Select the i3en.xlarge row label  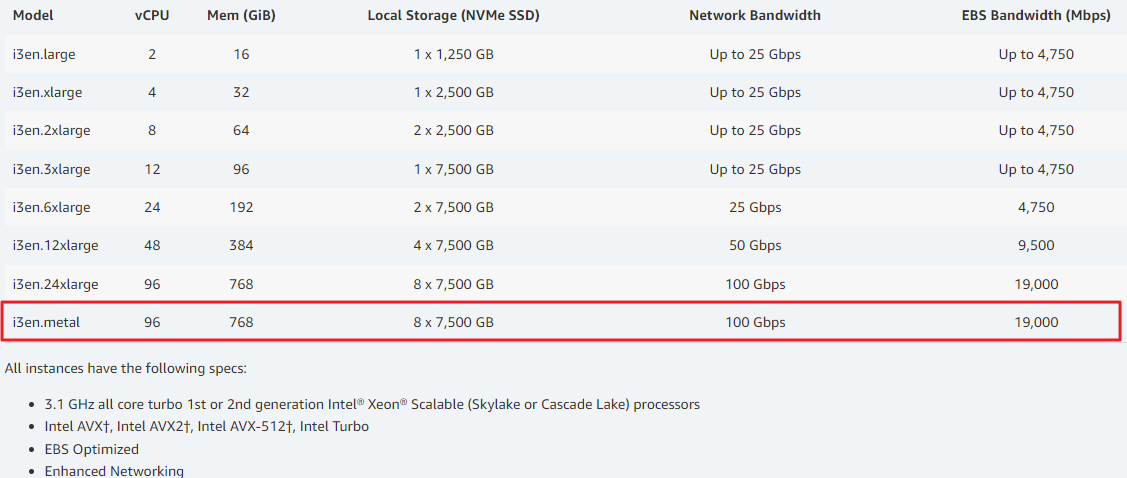click(x=47, y=93)
